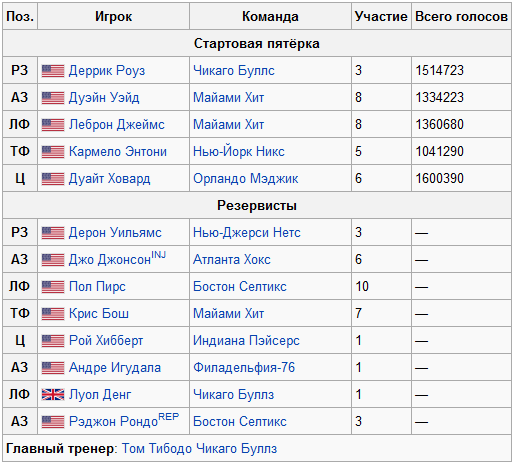This screenshot has height=464, width=515.
Task: Select vote count 1041290
Action: pyautogui.click(x=439, y=152)
